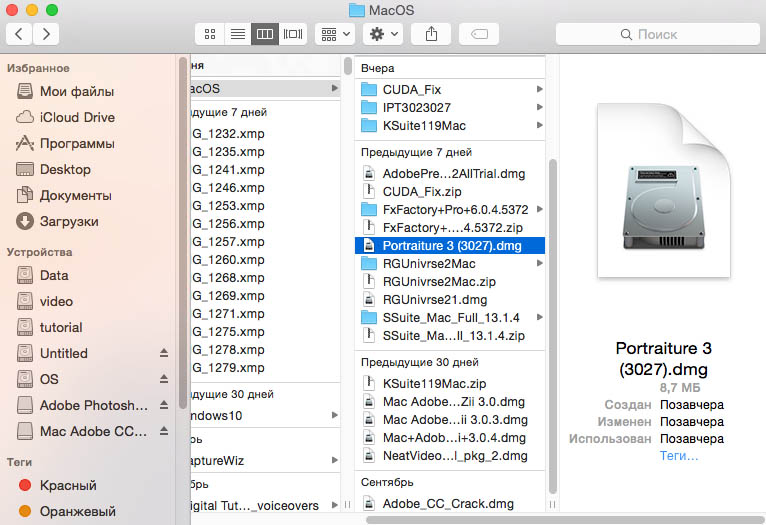Click the Share toolbar button
Screen dimensions: 766x525
pyautogui.click(x=431, y=34)
